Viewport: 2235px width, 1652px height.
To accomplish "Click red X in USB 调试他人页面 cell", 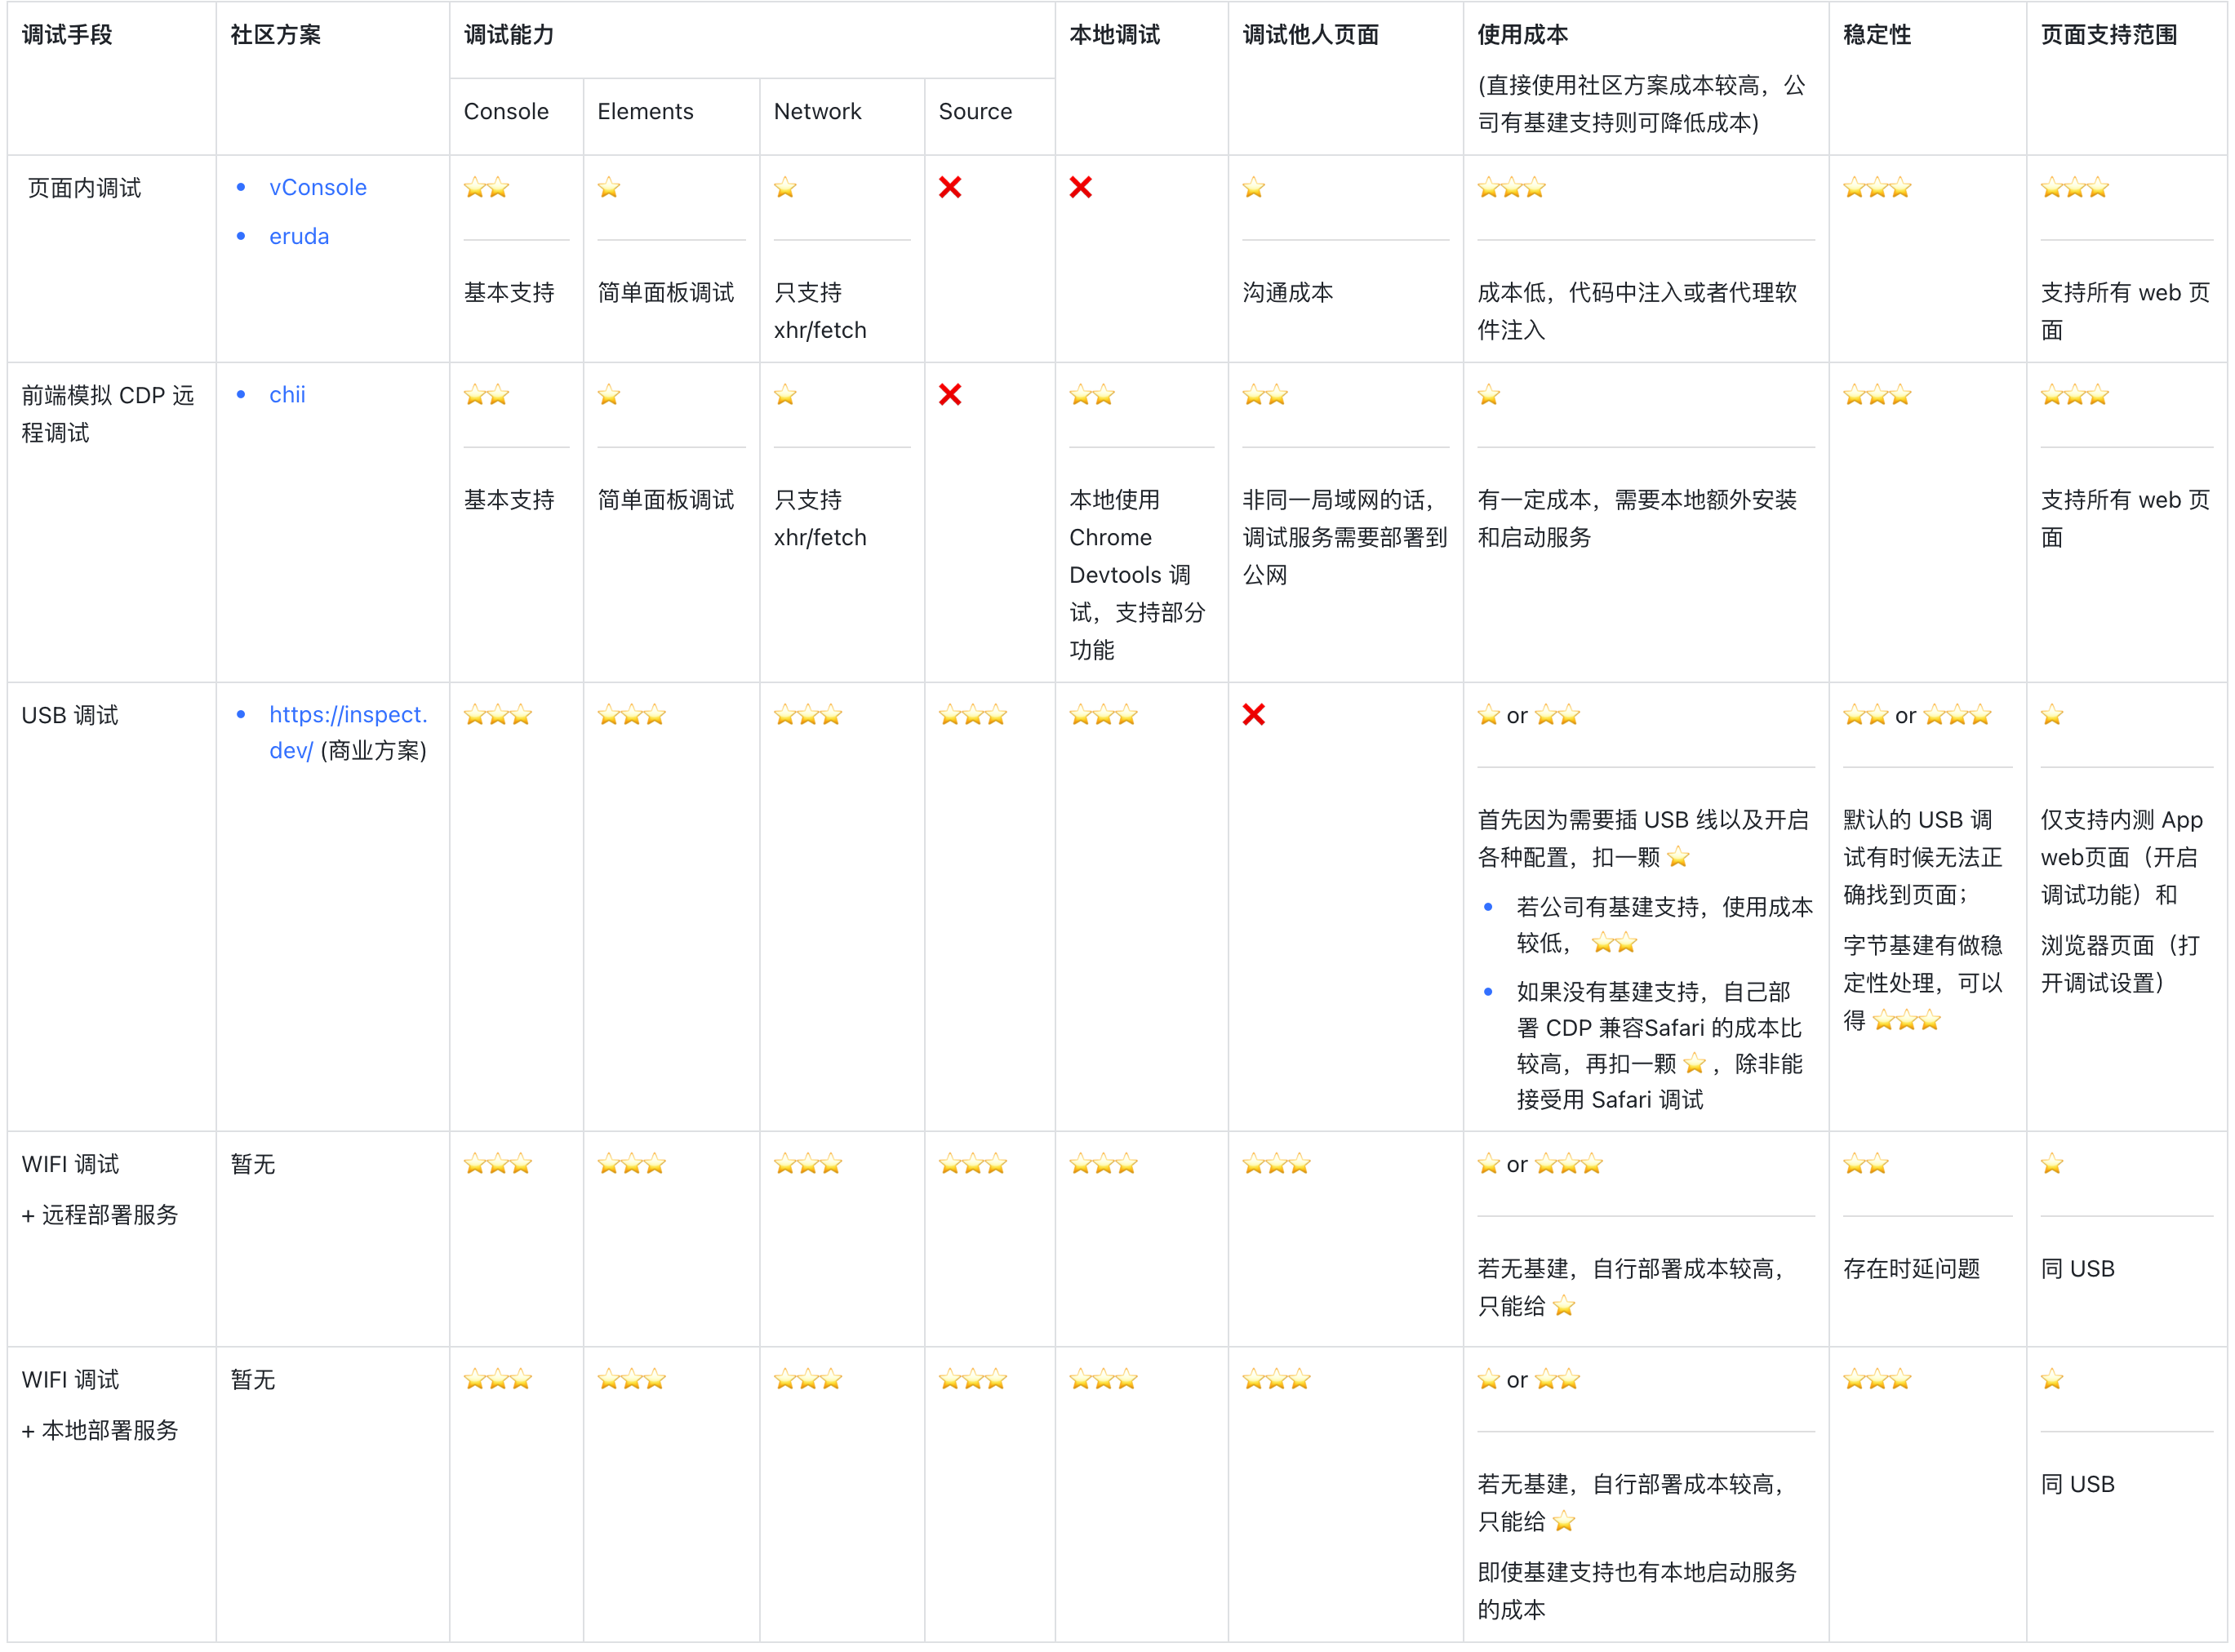I will coord(1252,714).
